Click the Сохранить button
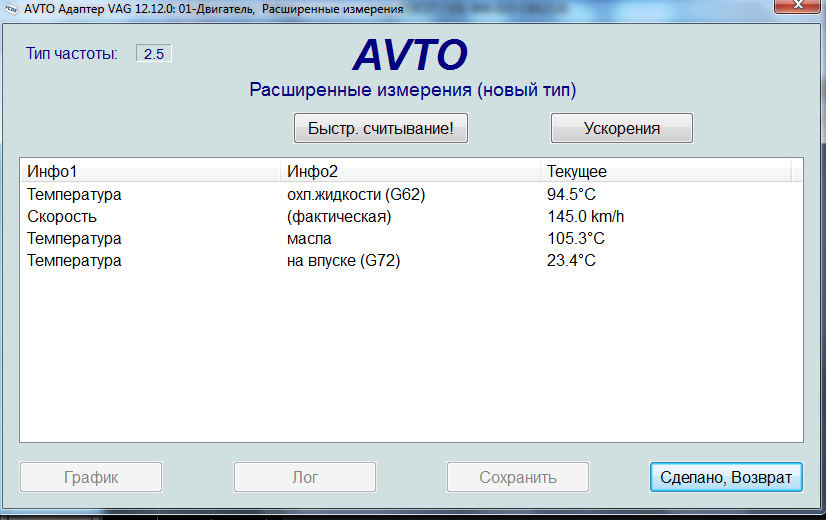Image resolution: width=826 pixels, height=520 pixels. coord(518,477)
